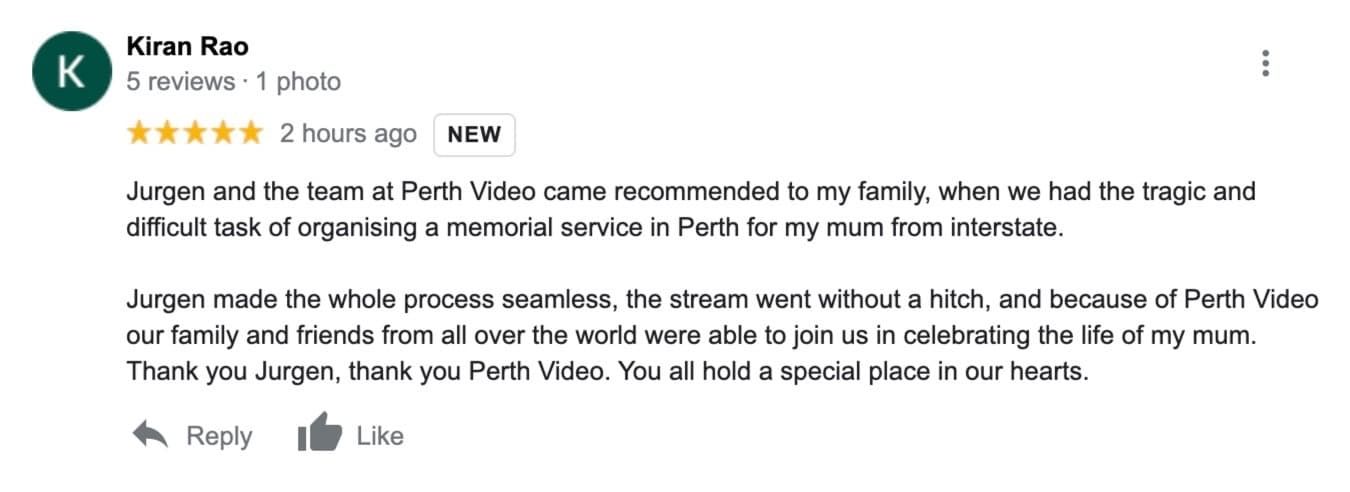Viewport: 1350px width, 492px height.
Task: Open Kiran Rao's green K avatar
Action: tap(70, 70)
